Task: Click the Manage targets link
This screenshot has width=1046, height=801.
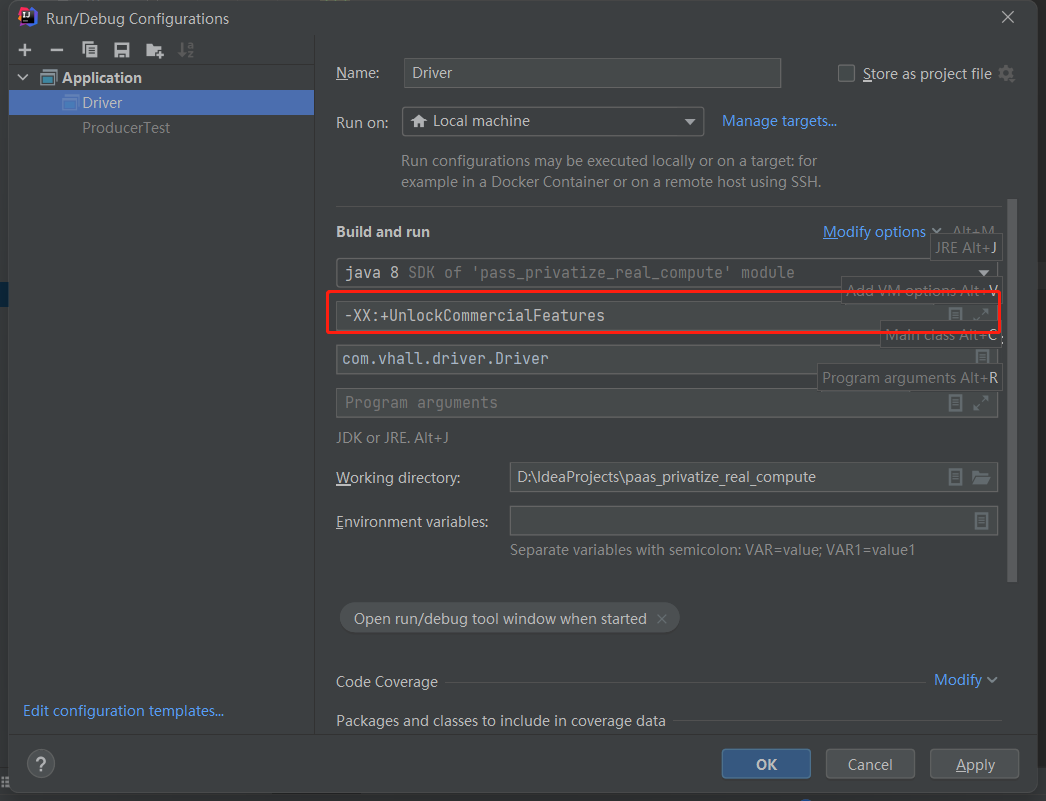Action: pyautogui.click(x=779, y=121)
